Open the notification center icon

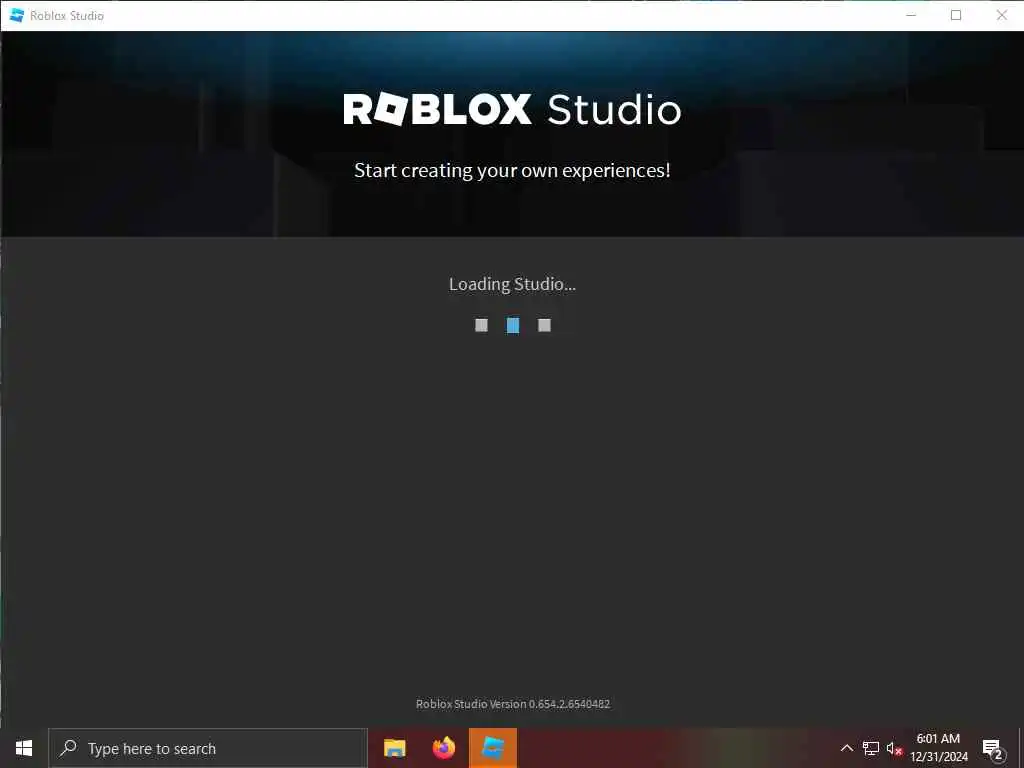tap(992, 749)
